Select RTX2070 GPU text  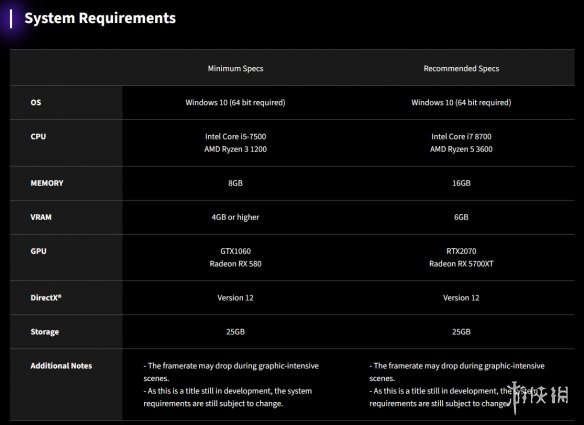(x=461, y=251)
